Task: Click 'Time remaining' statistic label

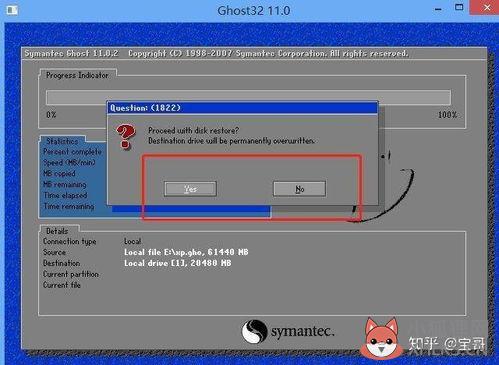Action: tap(69, 206)
